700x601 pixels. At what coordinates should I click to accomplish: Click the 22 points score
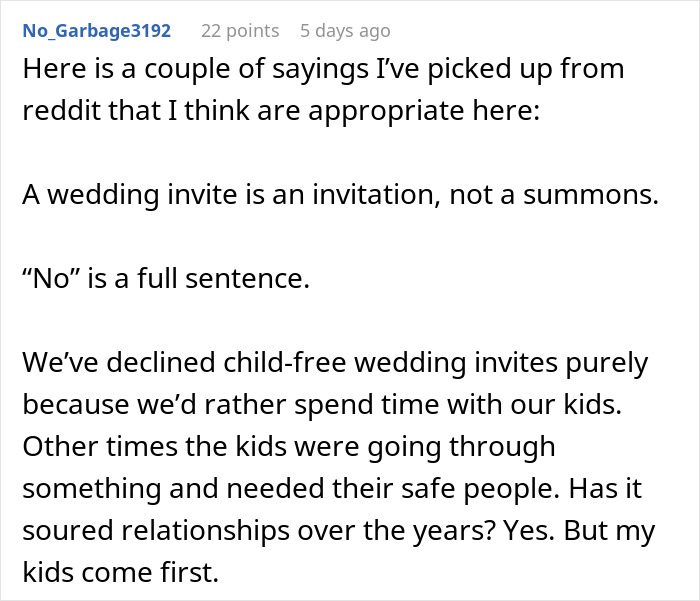tap(240, 31)
